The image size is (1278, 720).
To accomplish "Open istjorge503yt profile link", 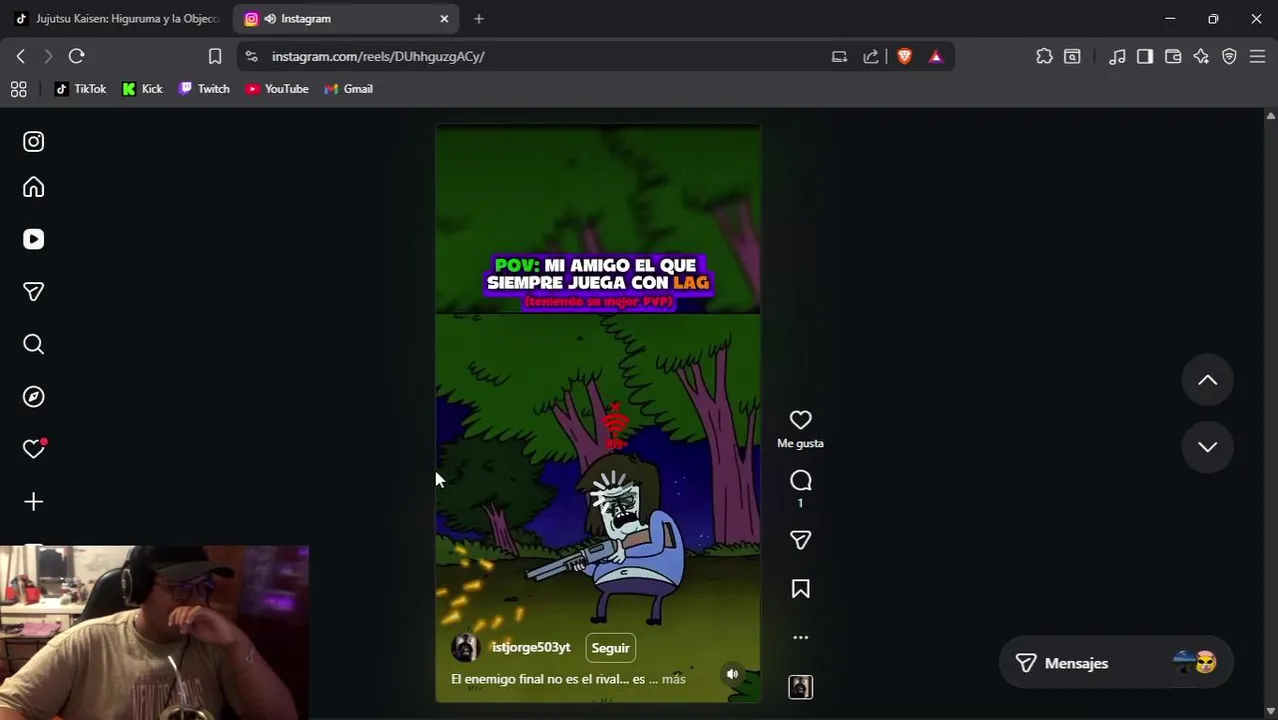I will [x=531, y=647].
